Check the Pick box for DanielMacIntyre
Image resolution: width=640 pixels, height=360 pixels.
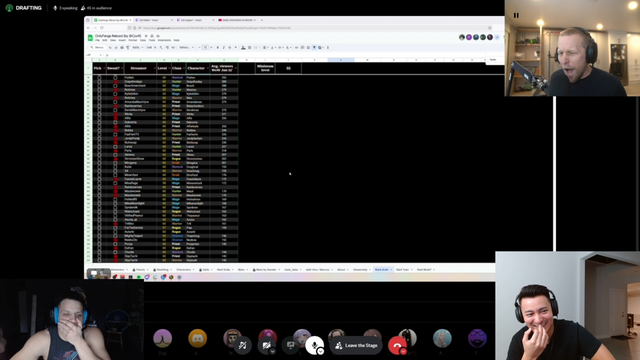[x=99, y=110]
